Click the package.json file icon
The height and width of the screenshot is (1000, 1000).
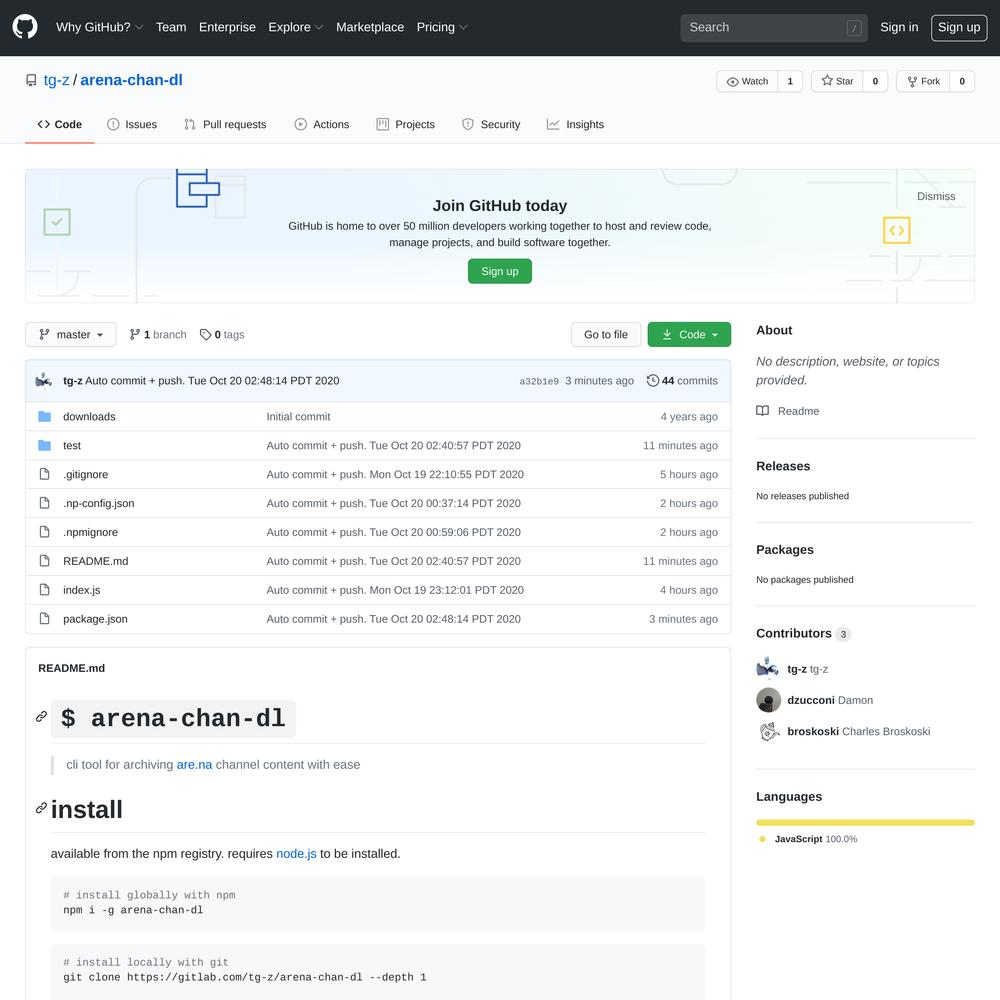coord(45,619)
